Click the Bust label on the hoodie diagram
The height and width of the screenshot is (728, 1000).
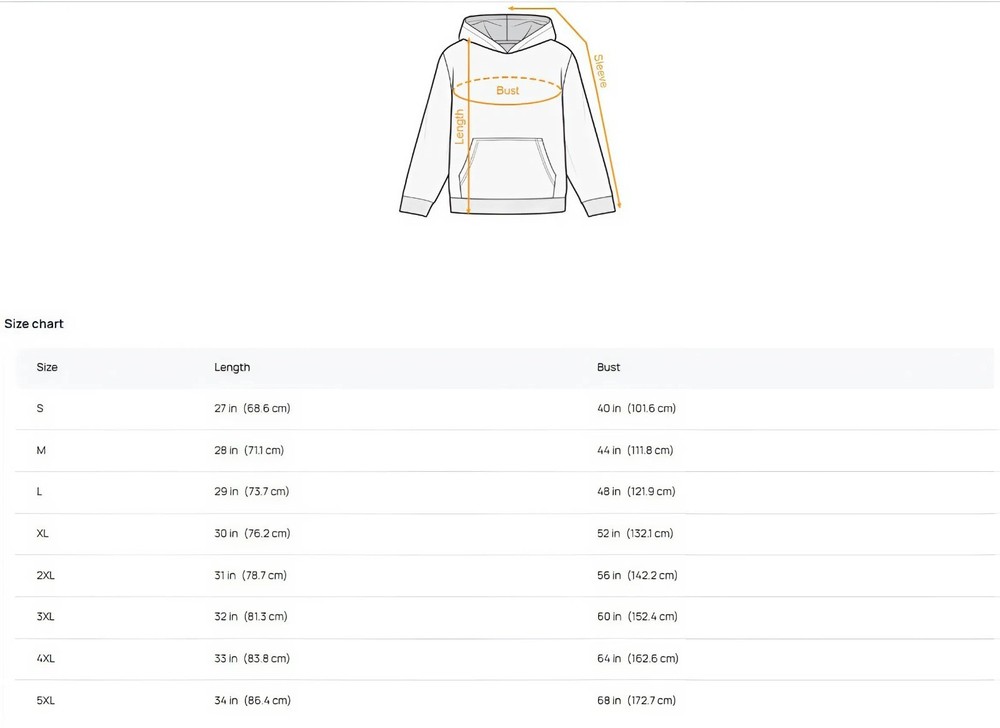click(508, 91)
